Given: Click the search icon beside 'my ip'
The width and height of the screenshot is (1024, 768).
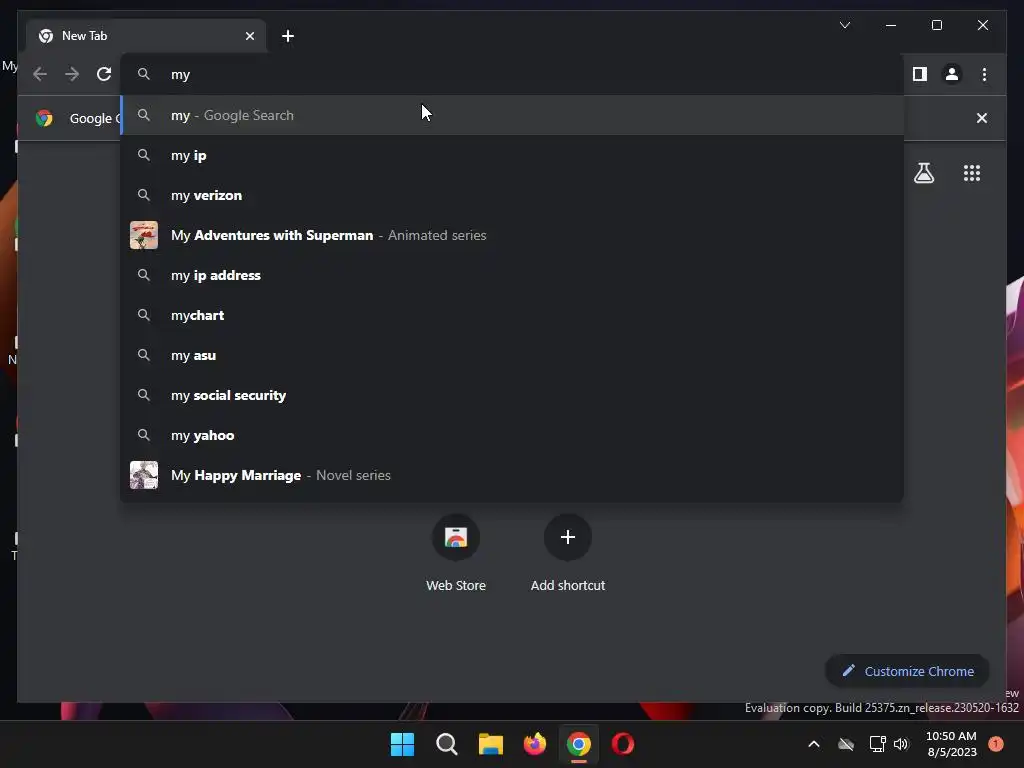Looking at the screenshot, I should point(144,155).
